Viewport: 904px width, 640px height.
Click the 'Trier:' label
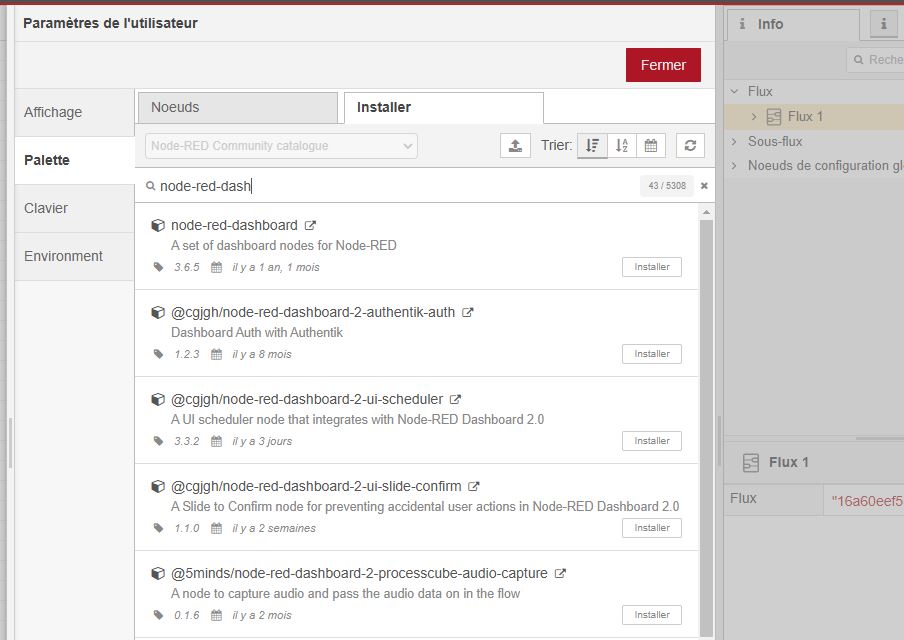tap(556, 145)
